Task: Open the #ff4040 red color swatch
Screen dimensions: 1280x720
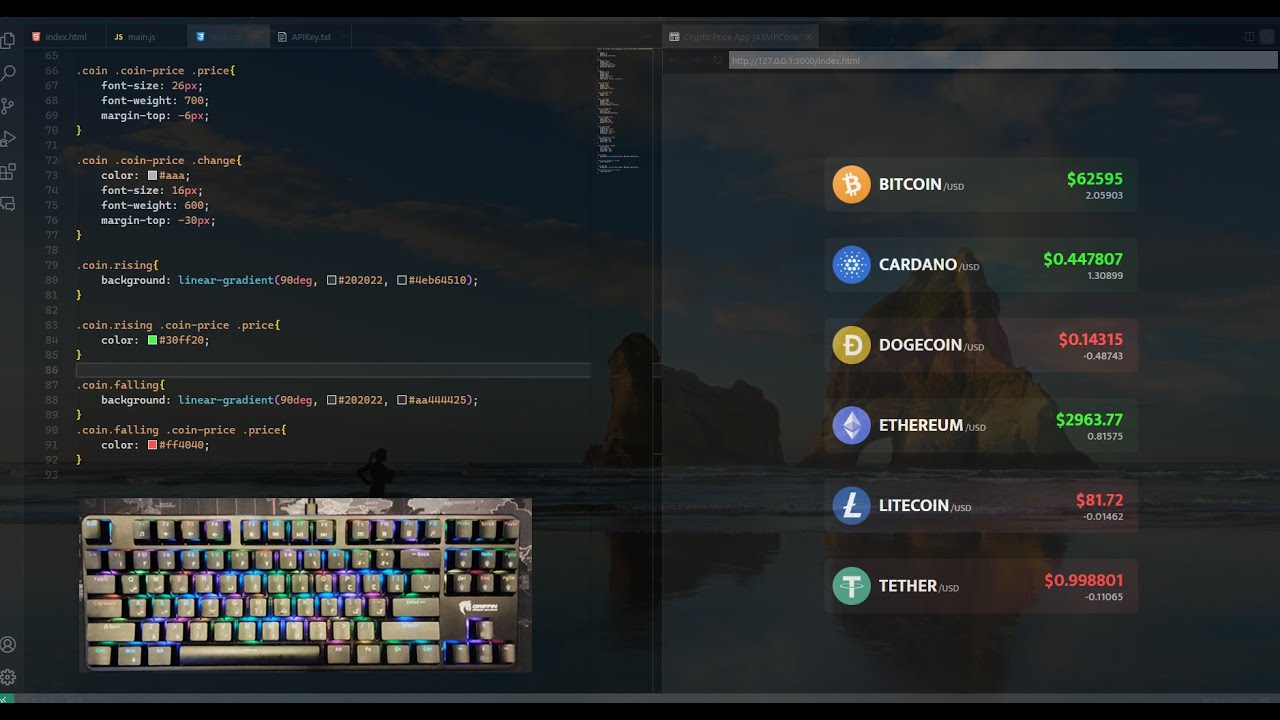Action: 152,445
